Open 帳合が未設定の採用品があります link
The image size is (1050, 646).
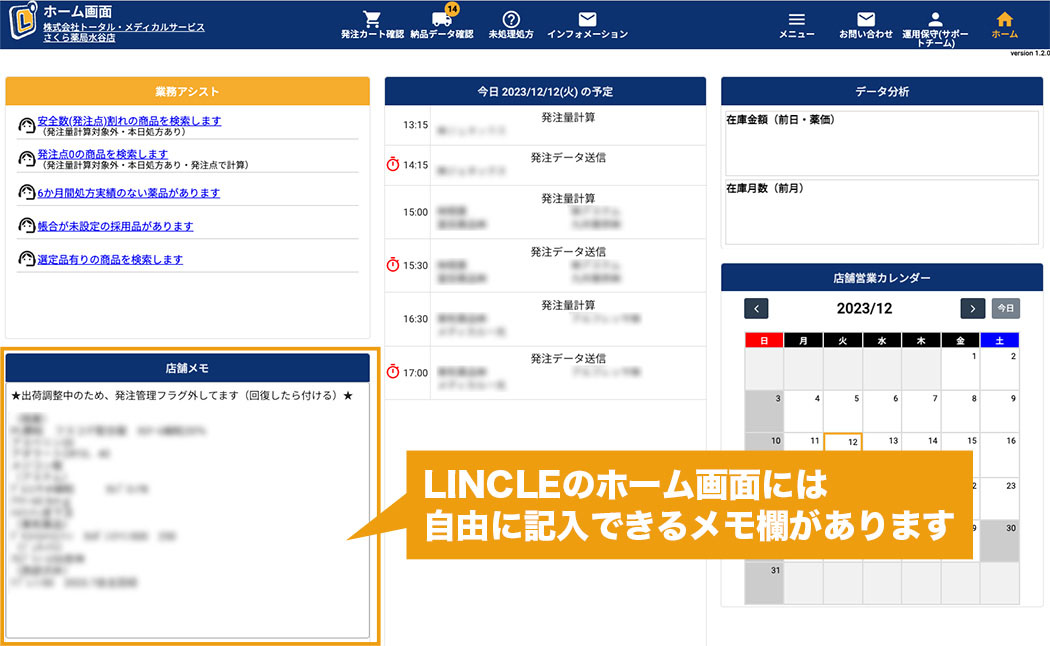(115, 226)
